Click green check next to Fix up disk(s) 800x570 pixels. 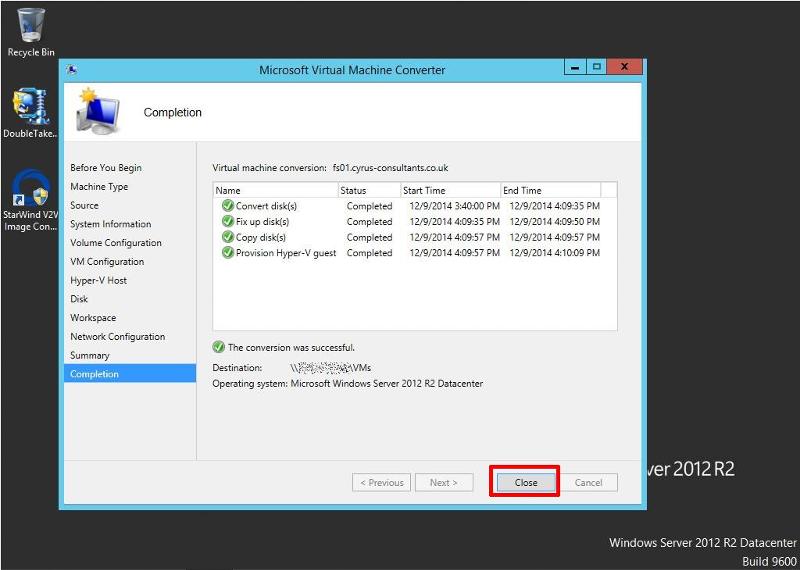click(228, 221)
